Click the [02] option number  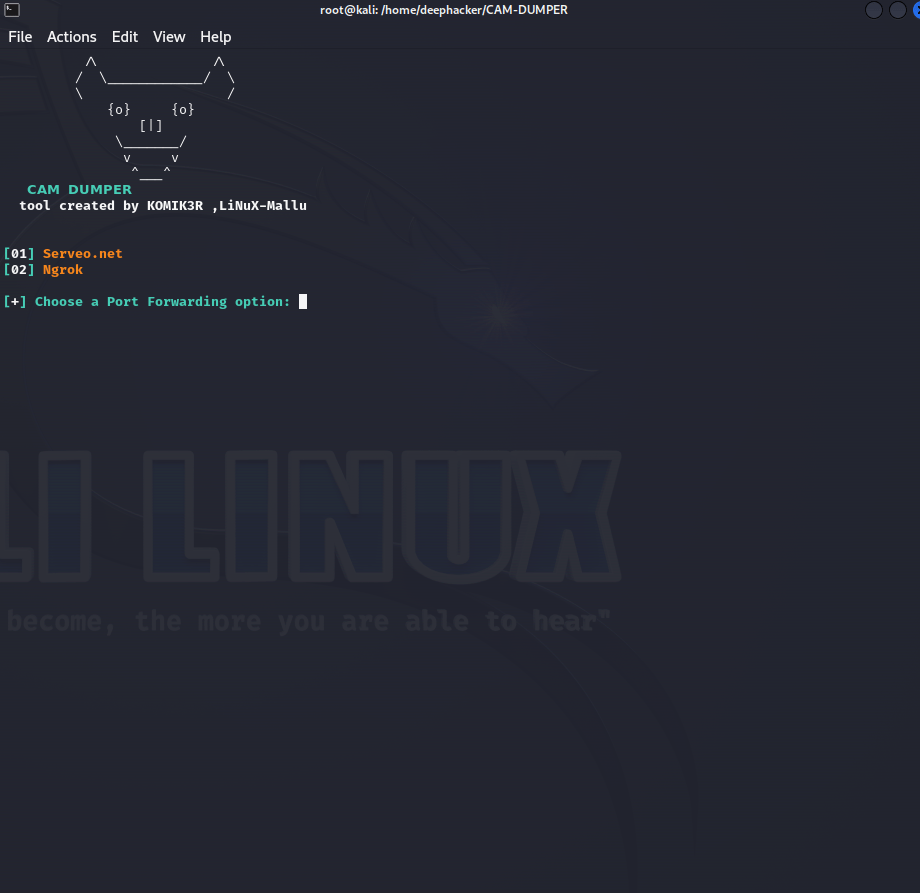(19, 270)
